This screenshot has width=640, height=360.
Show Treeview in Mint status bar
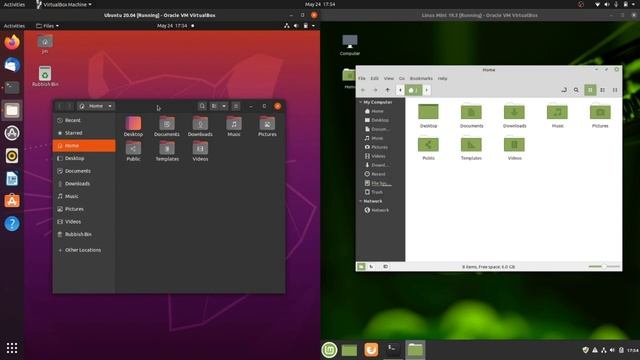[371, 267]
